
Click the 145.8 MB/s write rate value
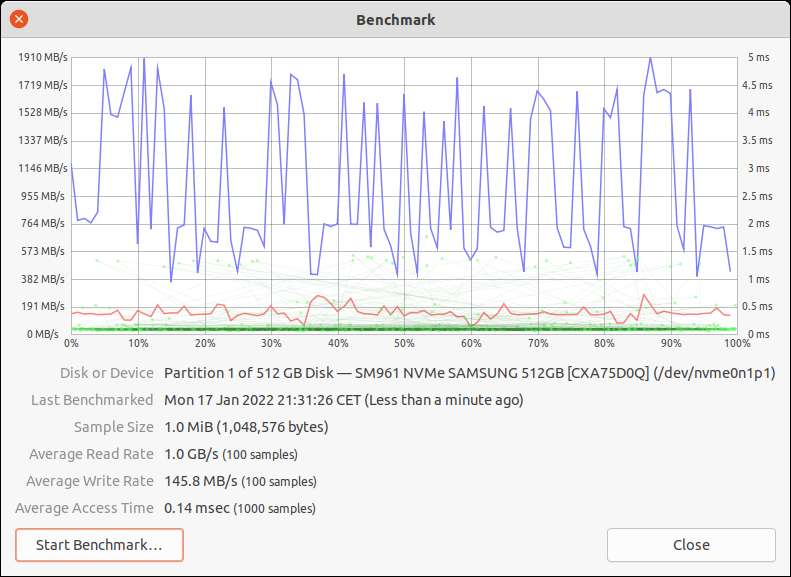tap(201, 481)
